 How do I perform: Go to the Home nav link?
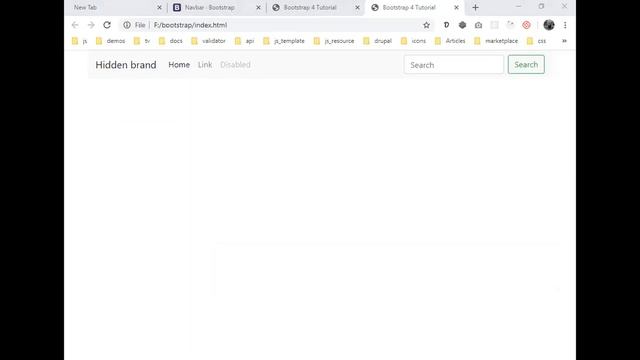[x=179, y=64]
